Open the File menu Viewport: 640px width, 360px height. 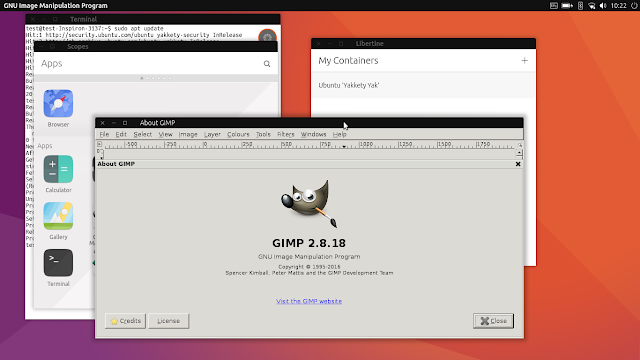pos(104,134)
